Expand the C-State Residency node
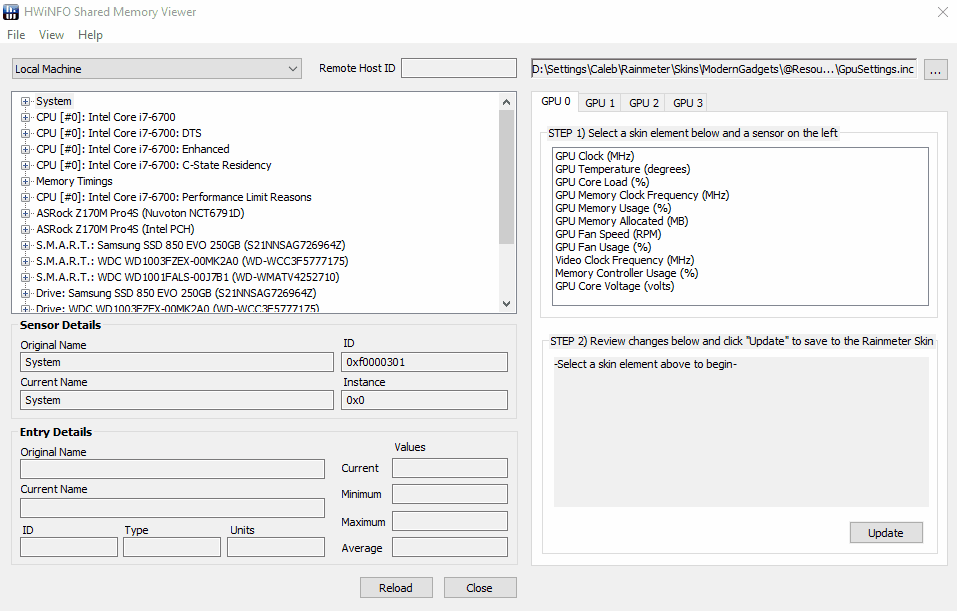Viewport: 957px width, 611px height. click(x=25, y=165)
